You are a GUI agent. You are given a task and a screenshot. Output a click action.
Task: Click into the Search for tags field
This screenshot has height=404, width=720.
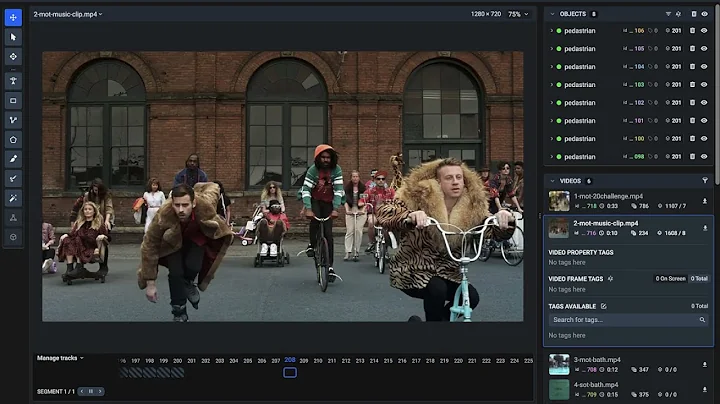click(628, 320)
